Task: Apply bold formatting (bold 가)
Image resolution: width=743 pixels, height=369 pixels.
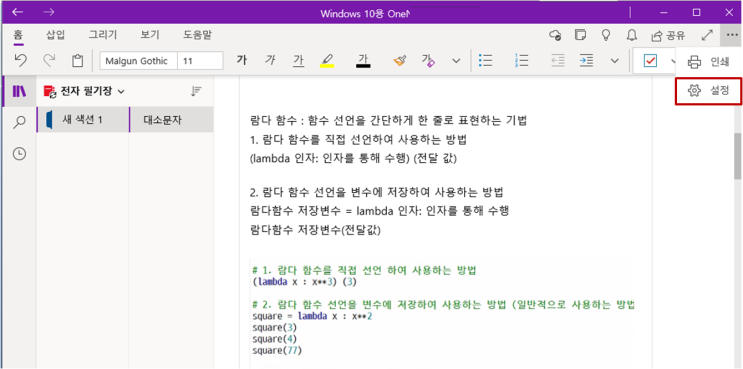Action: click(242, 61)
